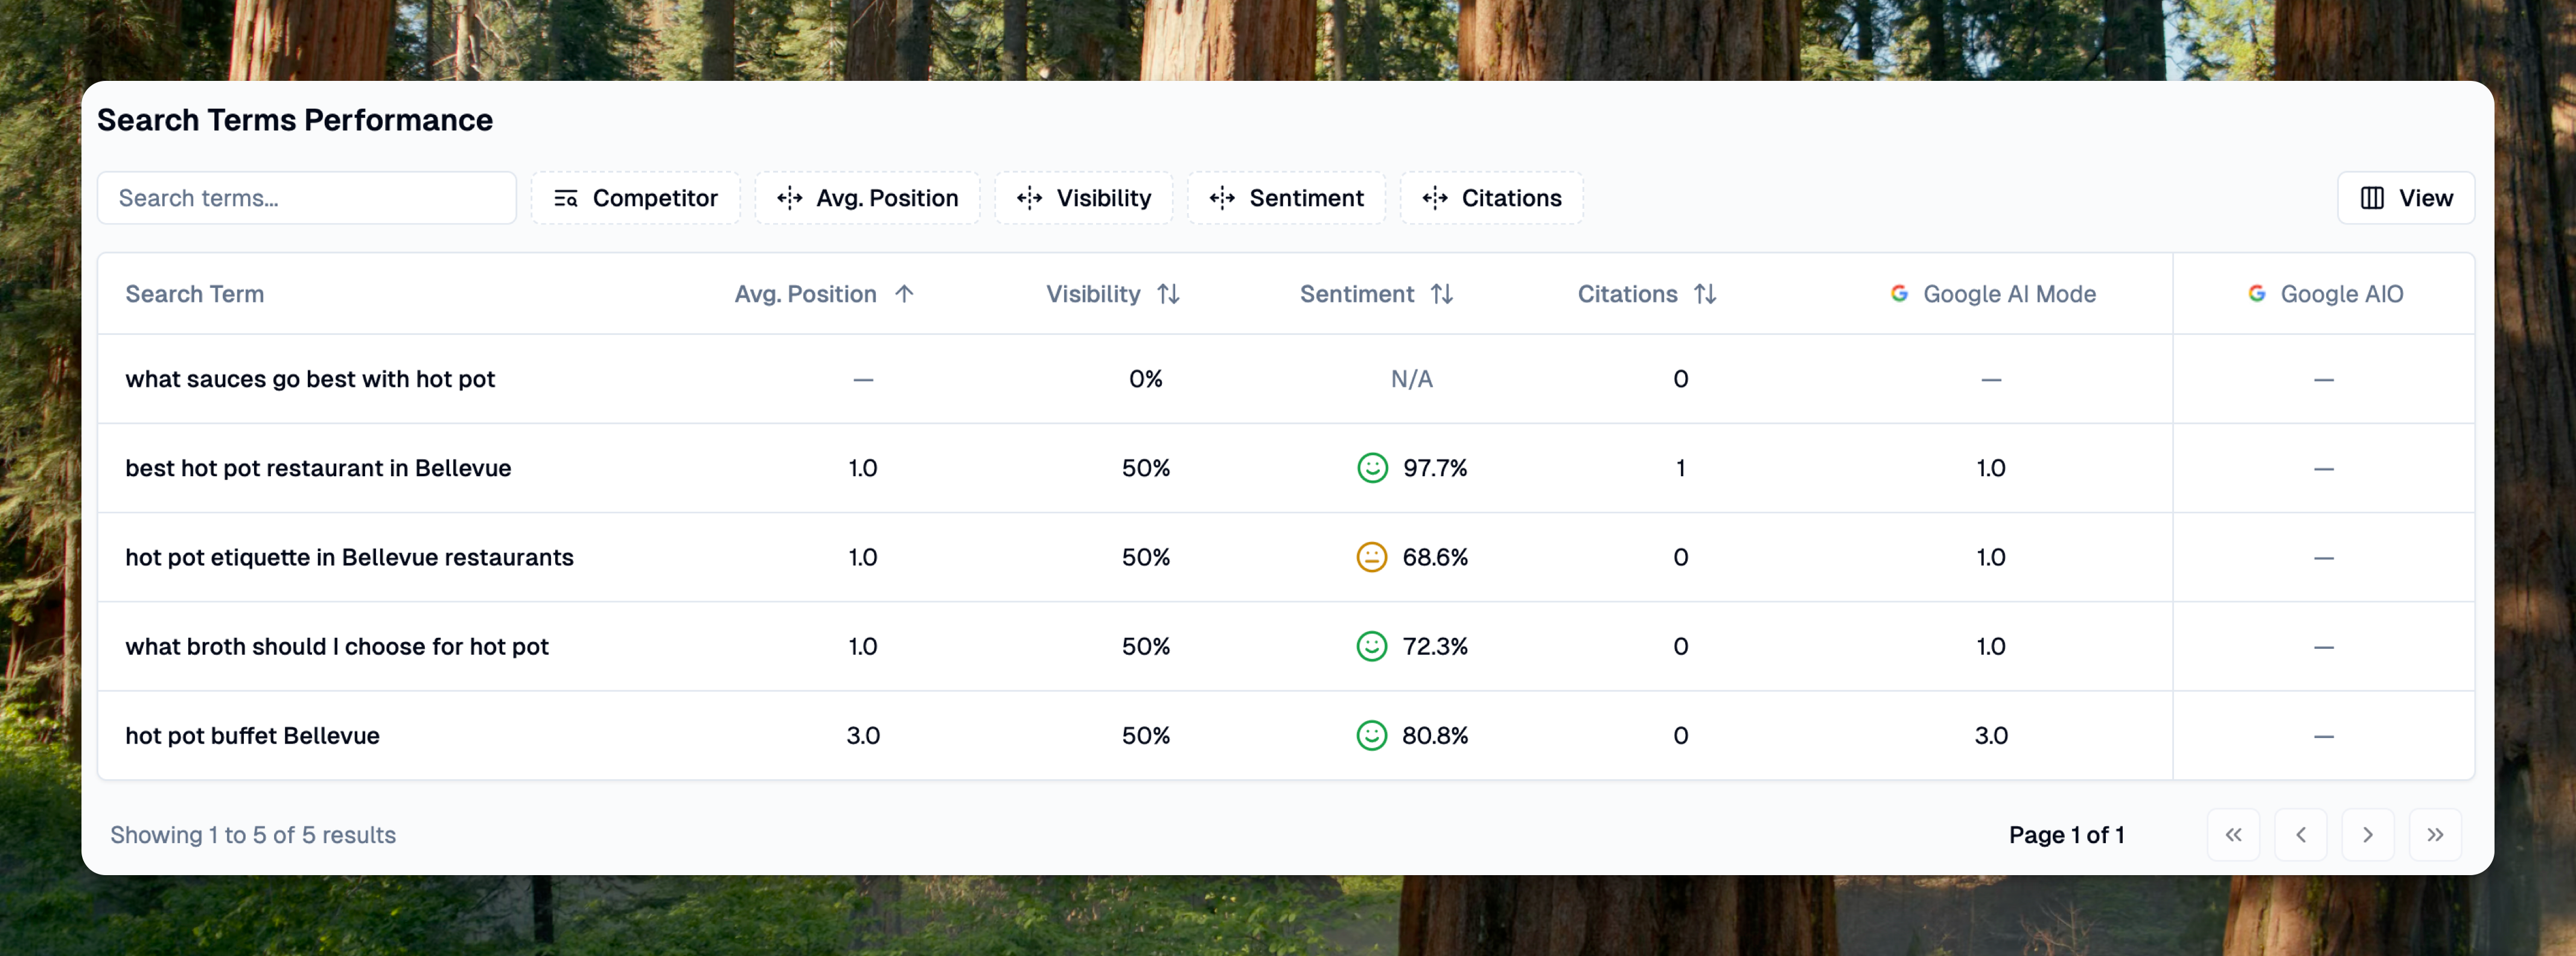This screenshot has height=956, width=2576.
Task: Go to the next page
Action: 2367,835
